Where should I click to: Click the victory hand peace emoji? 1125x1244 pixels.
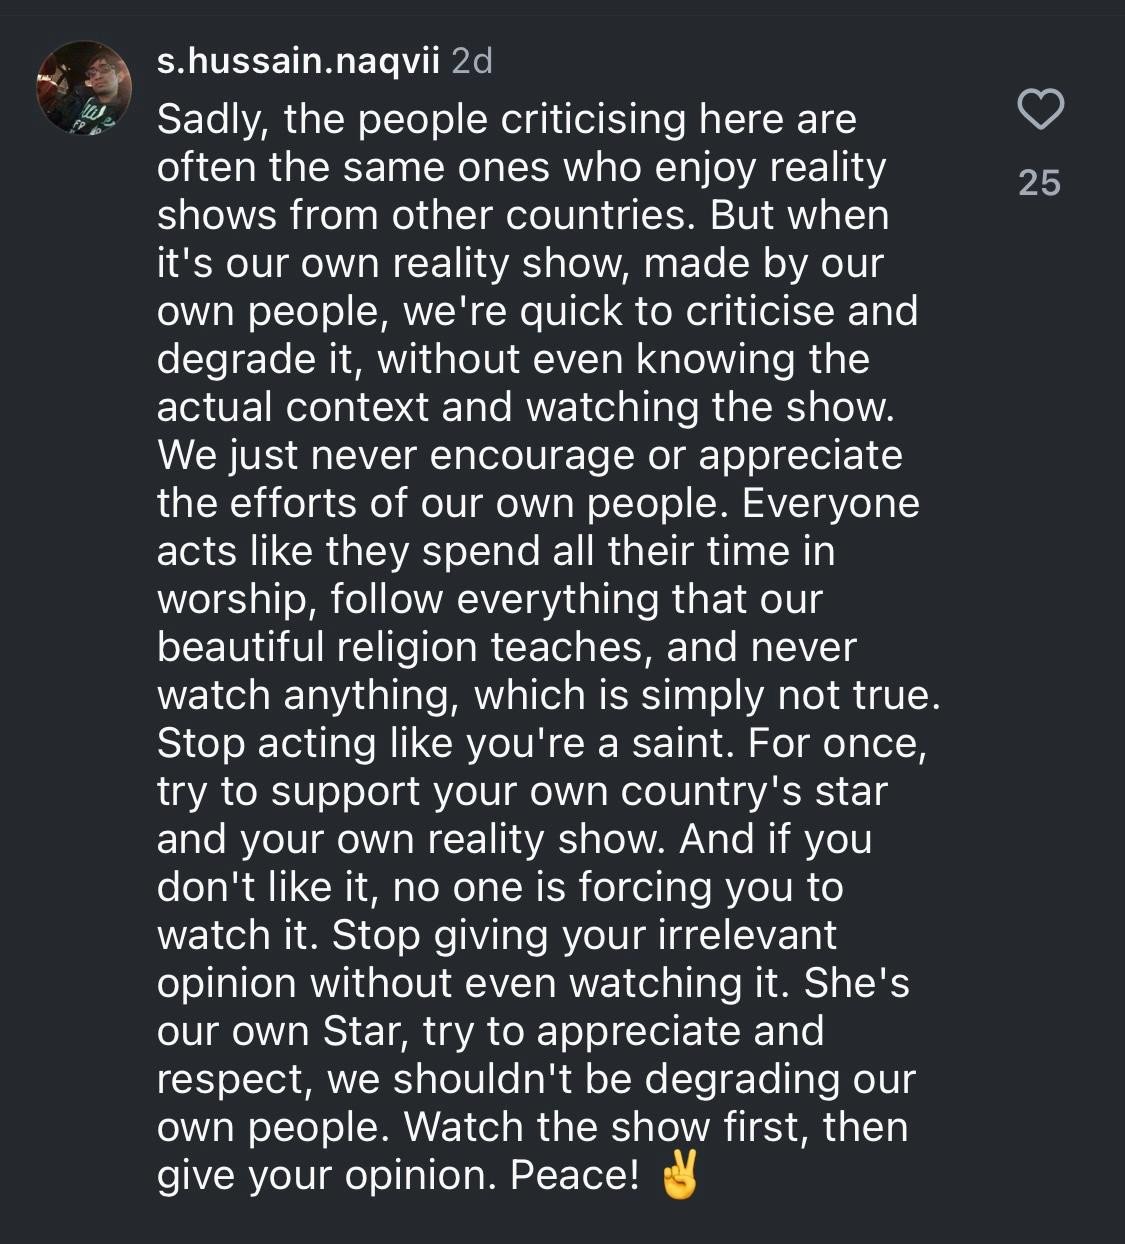(680, 1175)
